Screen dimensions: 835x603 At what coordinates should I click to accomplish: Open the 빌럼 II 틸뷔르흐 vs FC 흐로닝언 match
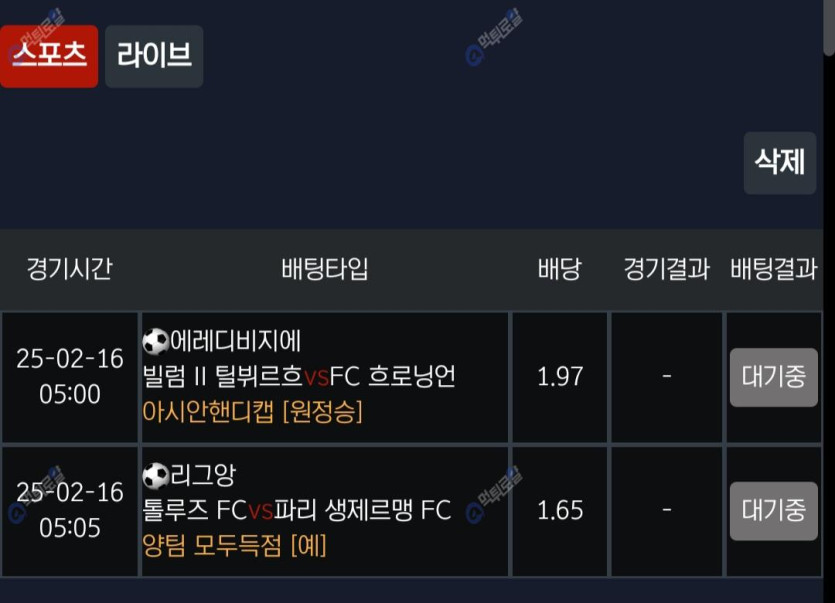[x=300, y=377]
